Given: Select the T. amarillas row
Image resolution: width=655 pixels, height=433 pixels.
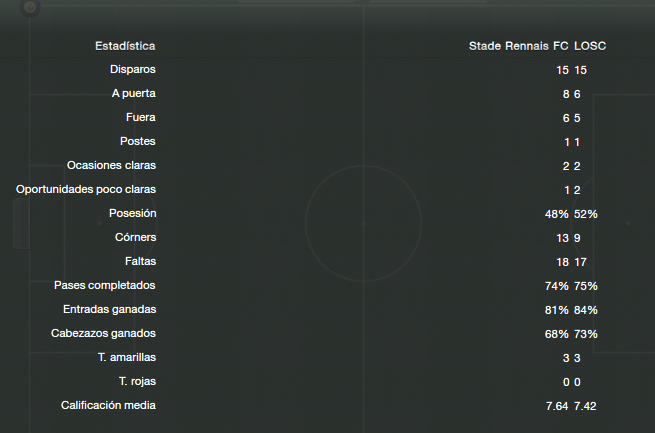Looking at the screenshot, I should coord(328,358).
